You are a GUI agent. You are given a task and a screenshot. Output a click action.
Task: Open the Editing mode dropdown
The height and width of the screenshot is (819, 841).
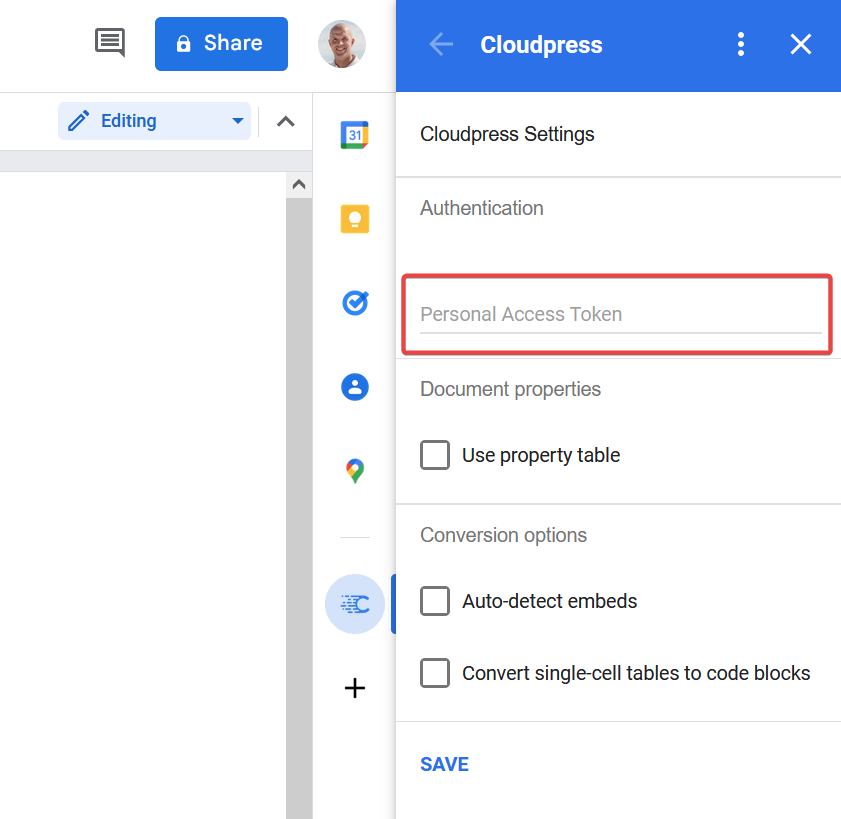[x=154, y=121]
